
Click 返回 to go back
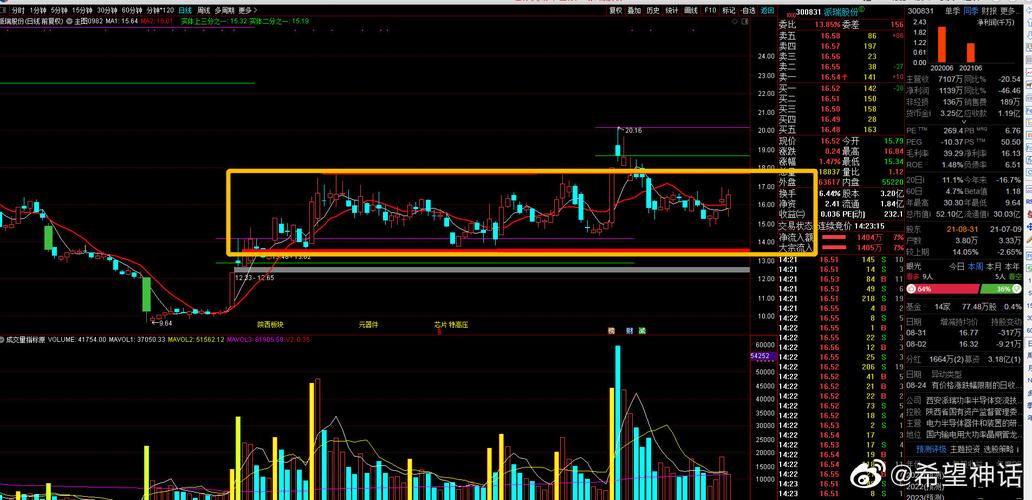(x=767, y=11)
